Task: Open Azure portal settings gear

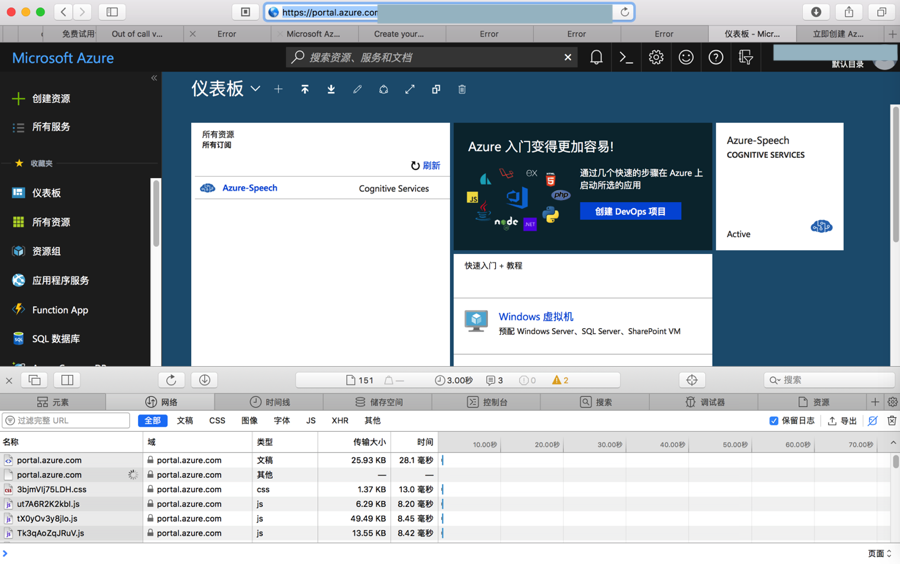Action: pyautogui.click(x=656, y=57)
